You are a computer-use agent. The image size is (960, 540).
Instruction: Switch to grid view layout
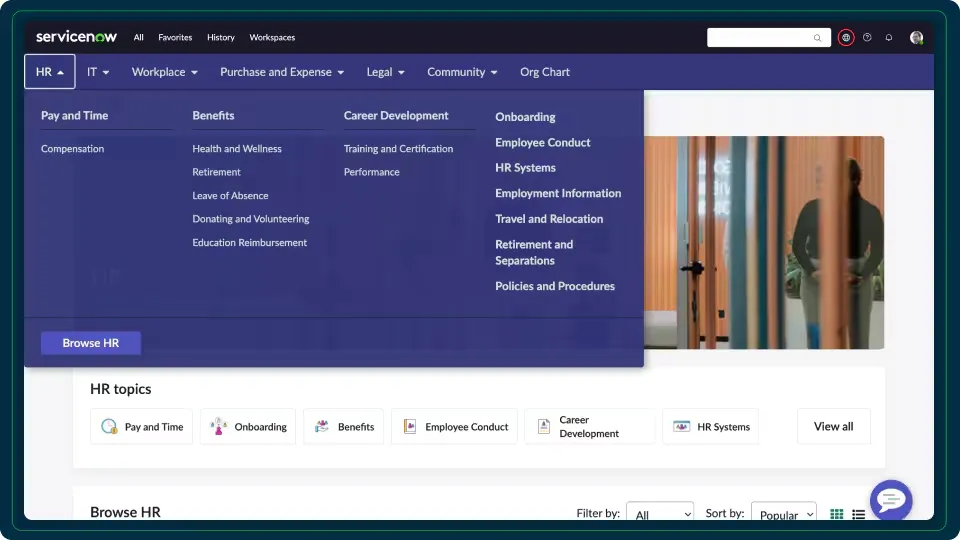pyautogui.click(x=837, y=514)
